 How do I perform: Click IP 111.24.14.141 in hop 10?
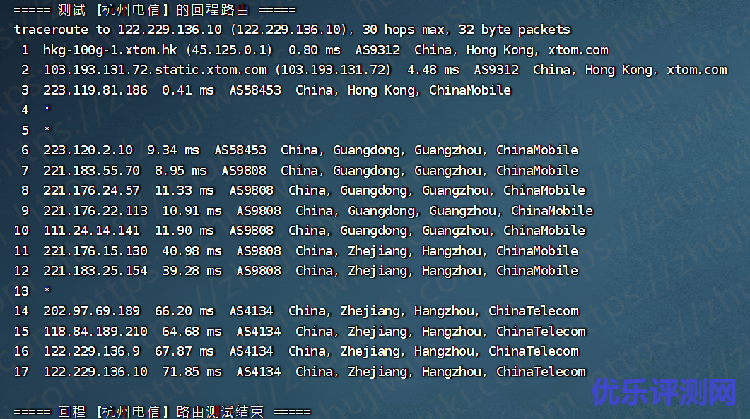92,231
